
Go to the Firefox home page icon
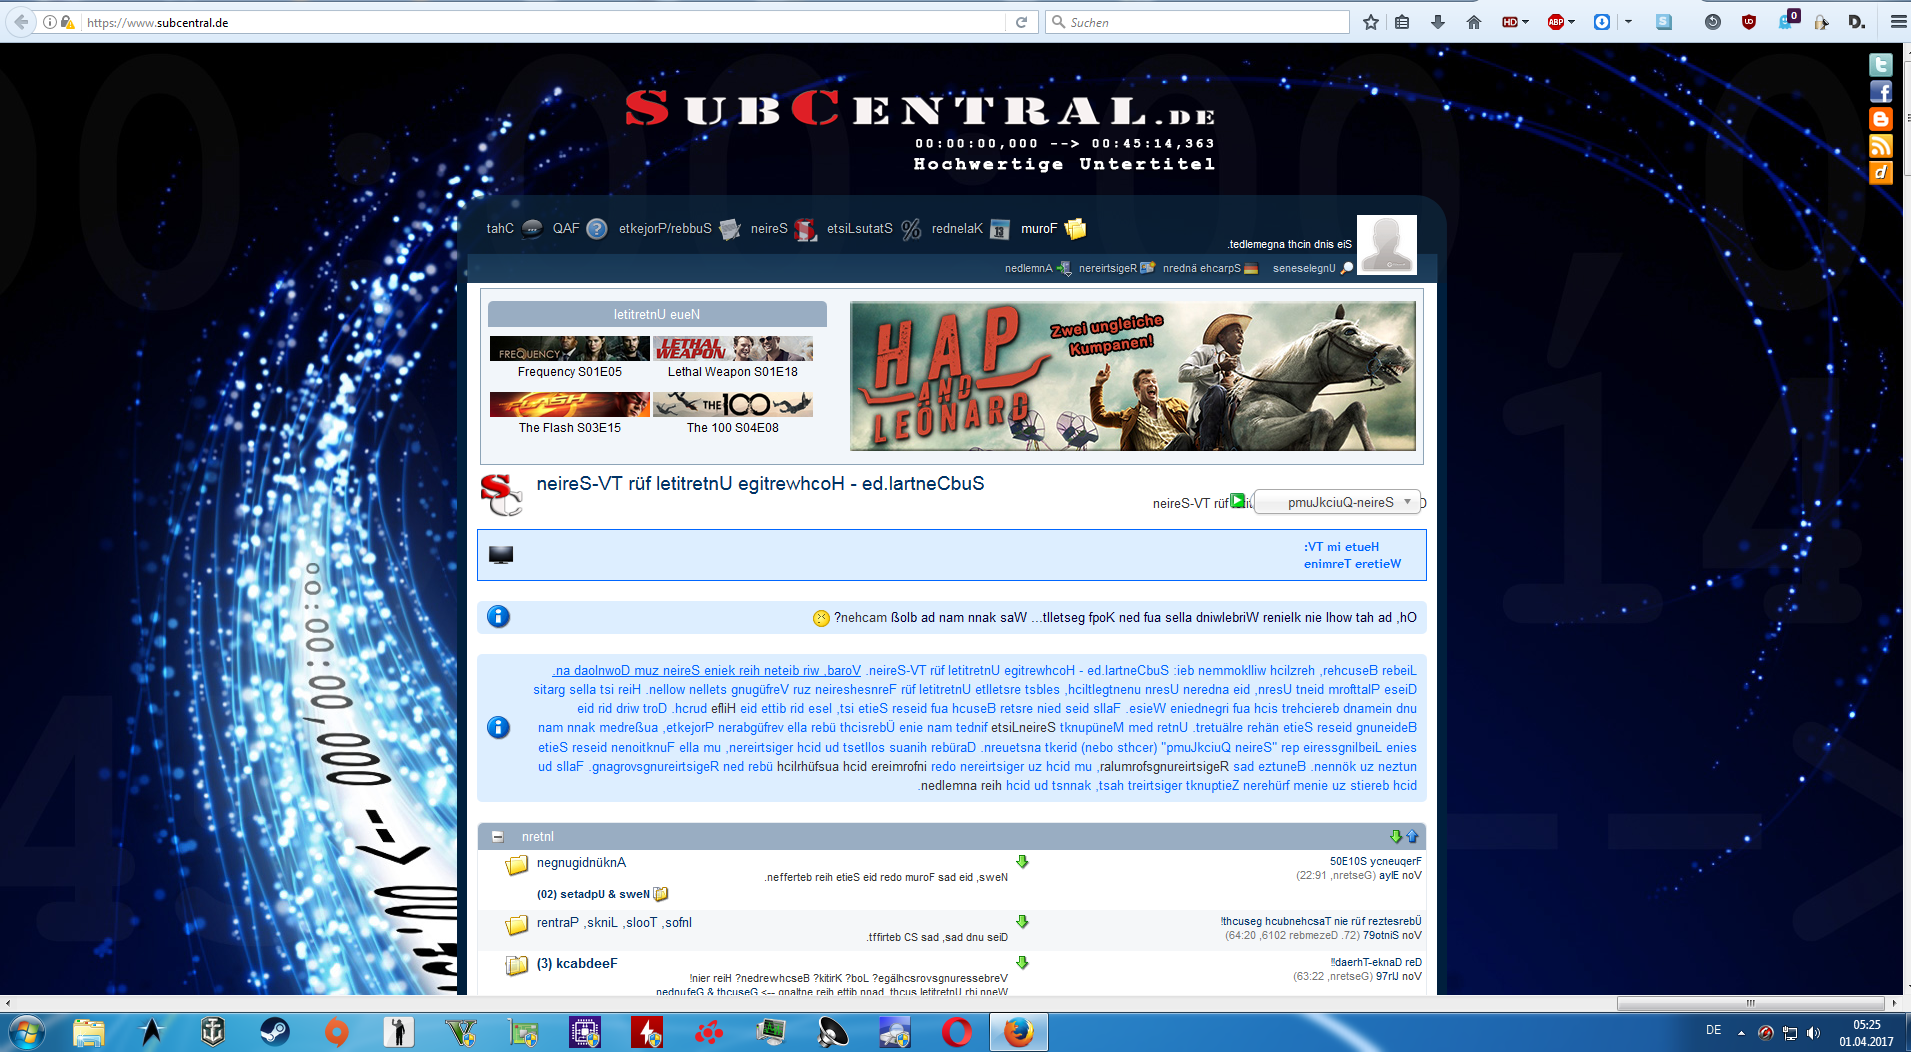pyautogui.click(x=1474, y=22)
